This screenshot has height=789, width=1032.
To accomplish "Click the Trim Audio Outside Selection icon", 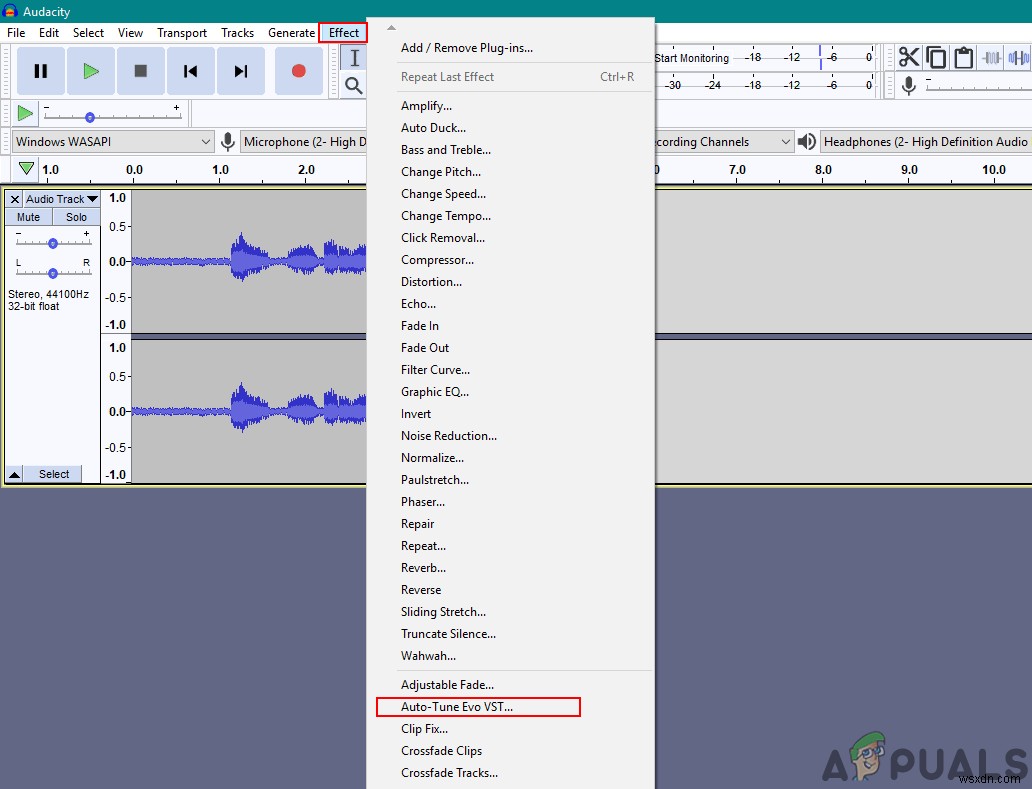I will [991, 57].
